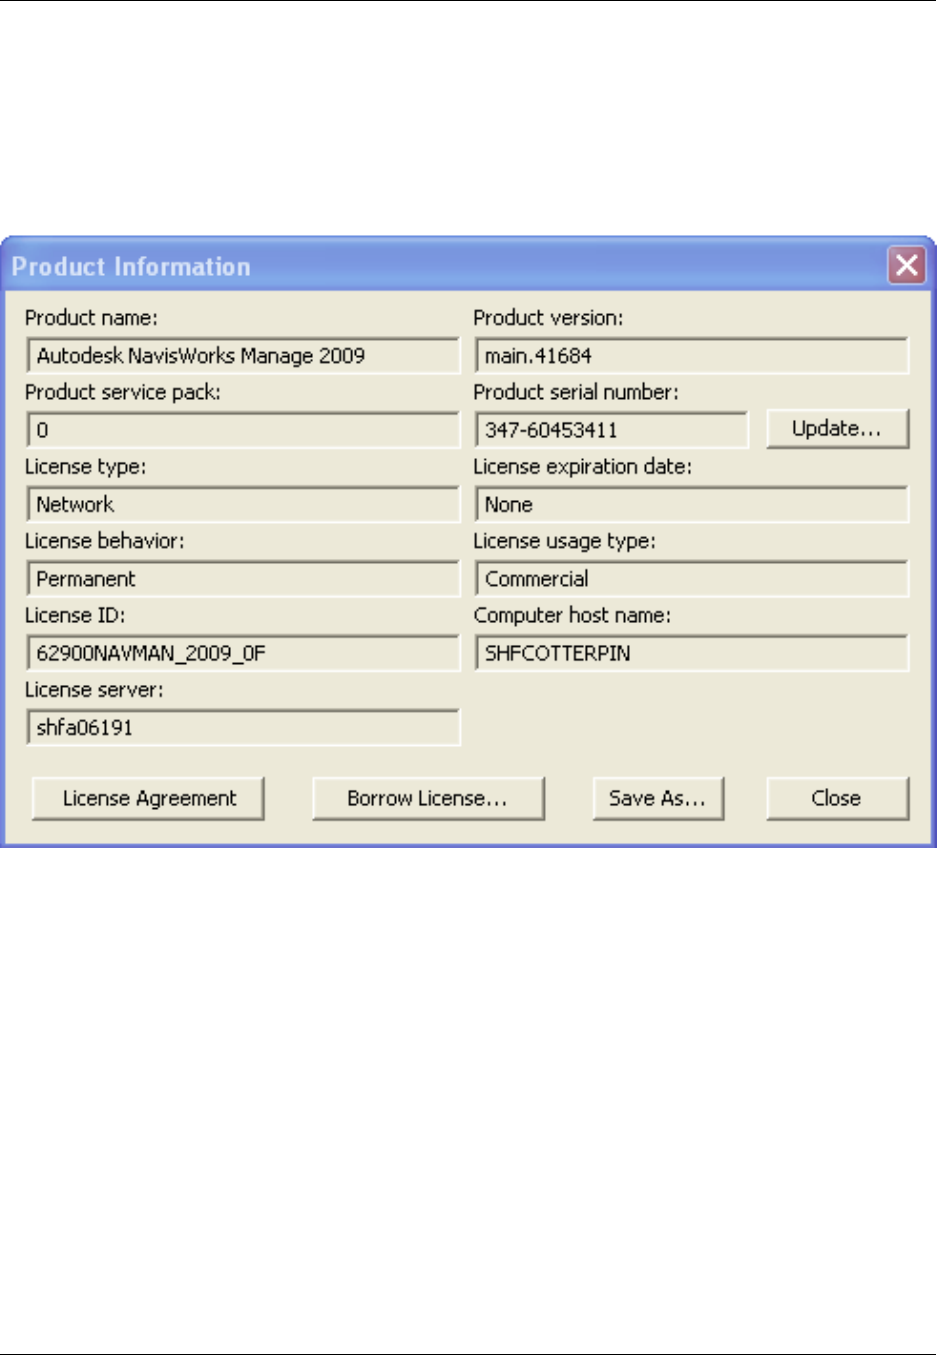
Task: Click the "License type:" label
Action: click(x=85, y=467)
